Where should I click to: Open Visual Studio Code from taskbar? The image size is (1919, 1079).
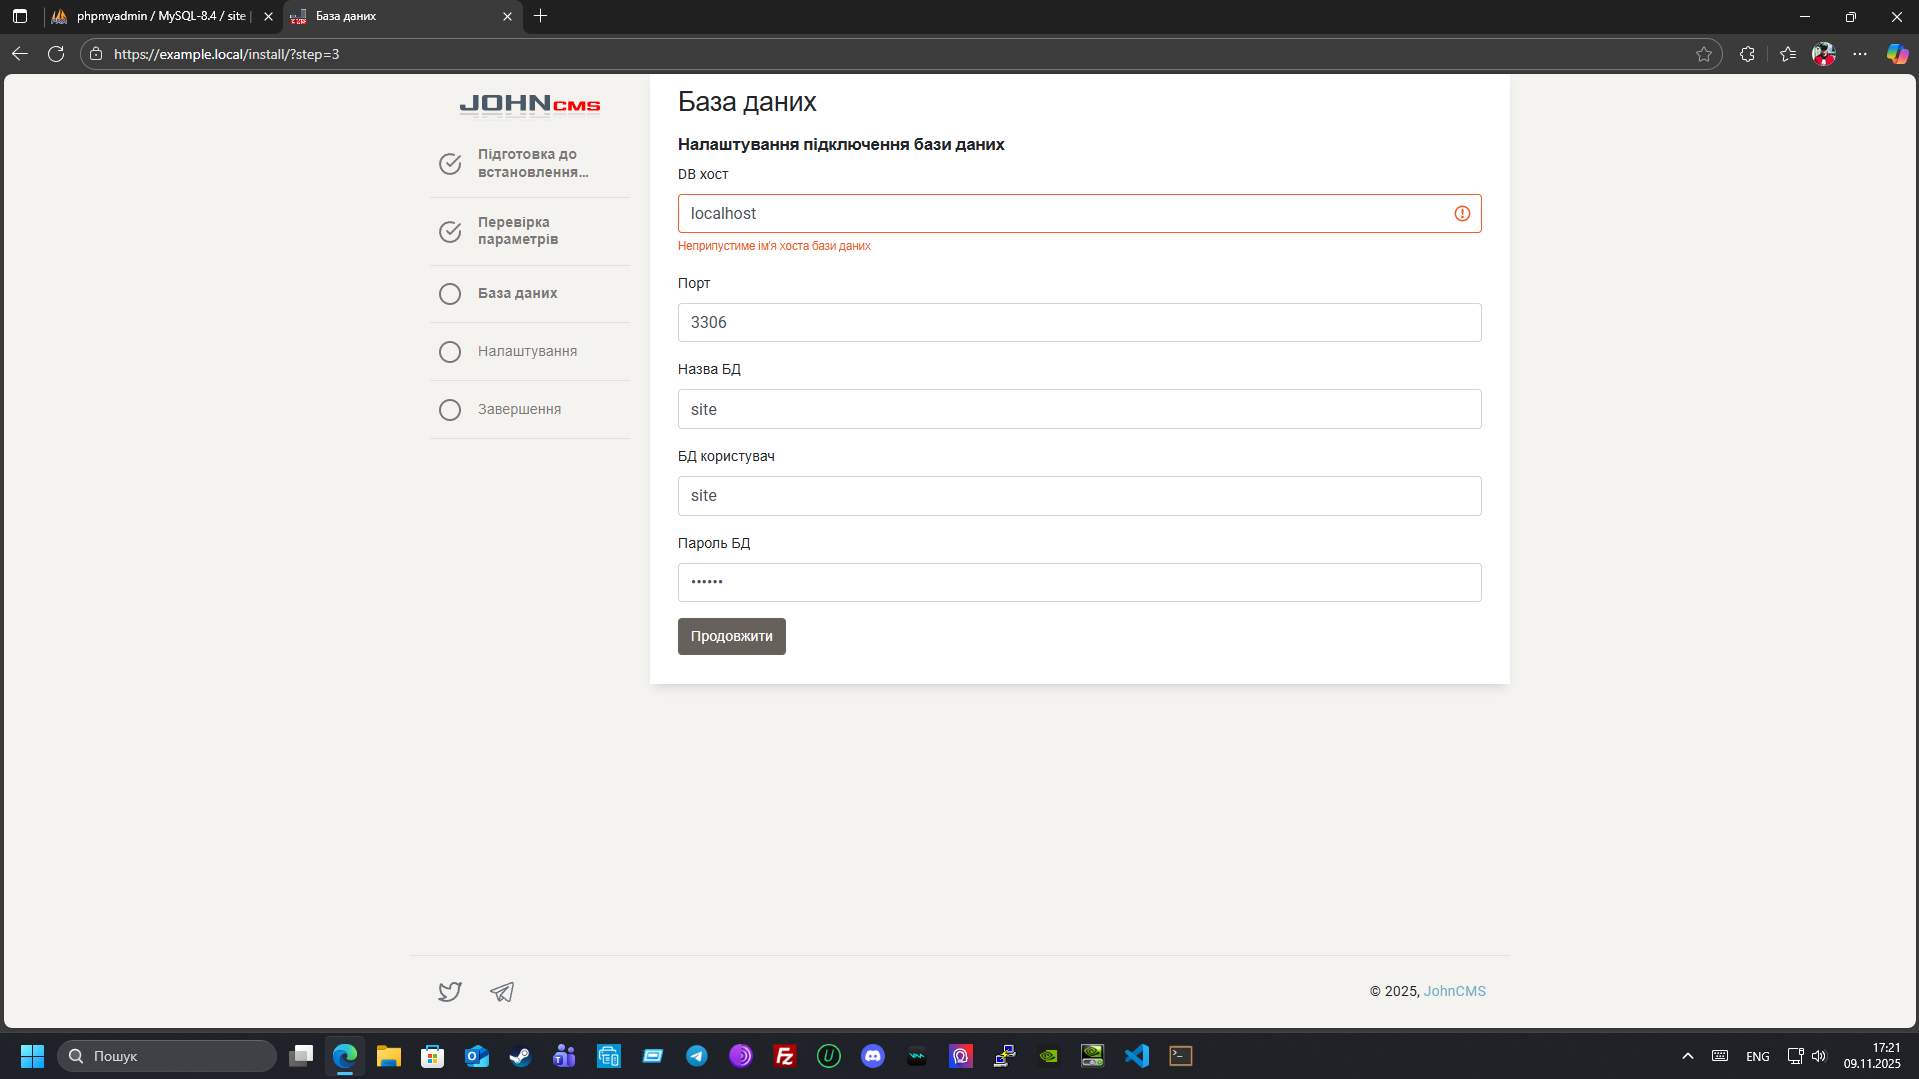click(1136, 1056)
